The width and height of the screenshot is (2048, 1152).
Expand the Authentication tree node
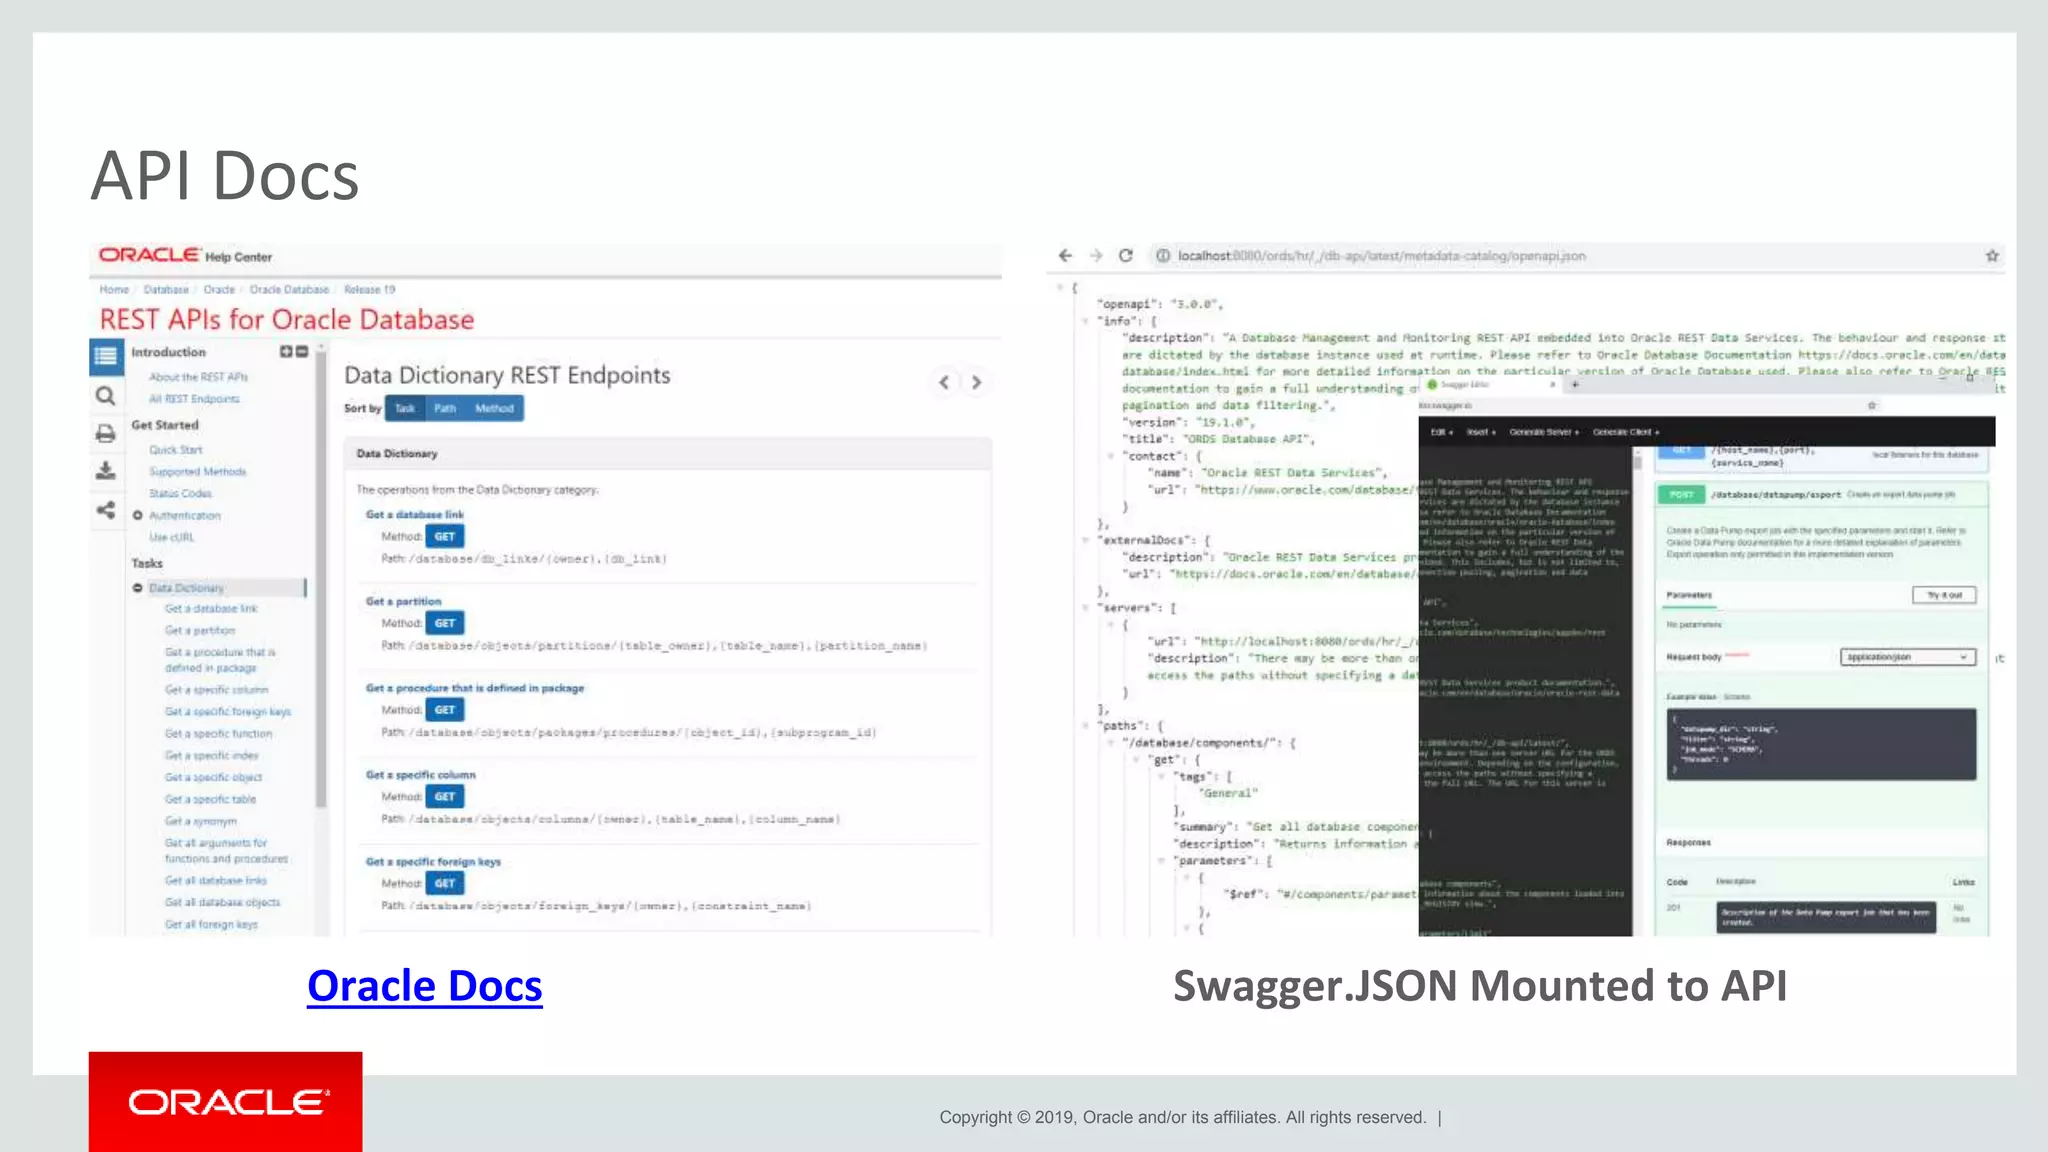[x=138, y=515]
